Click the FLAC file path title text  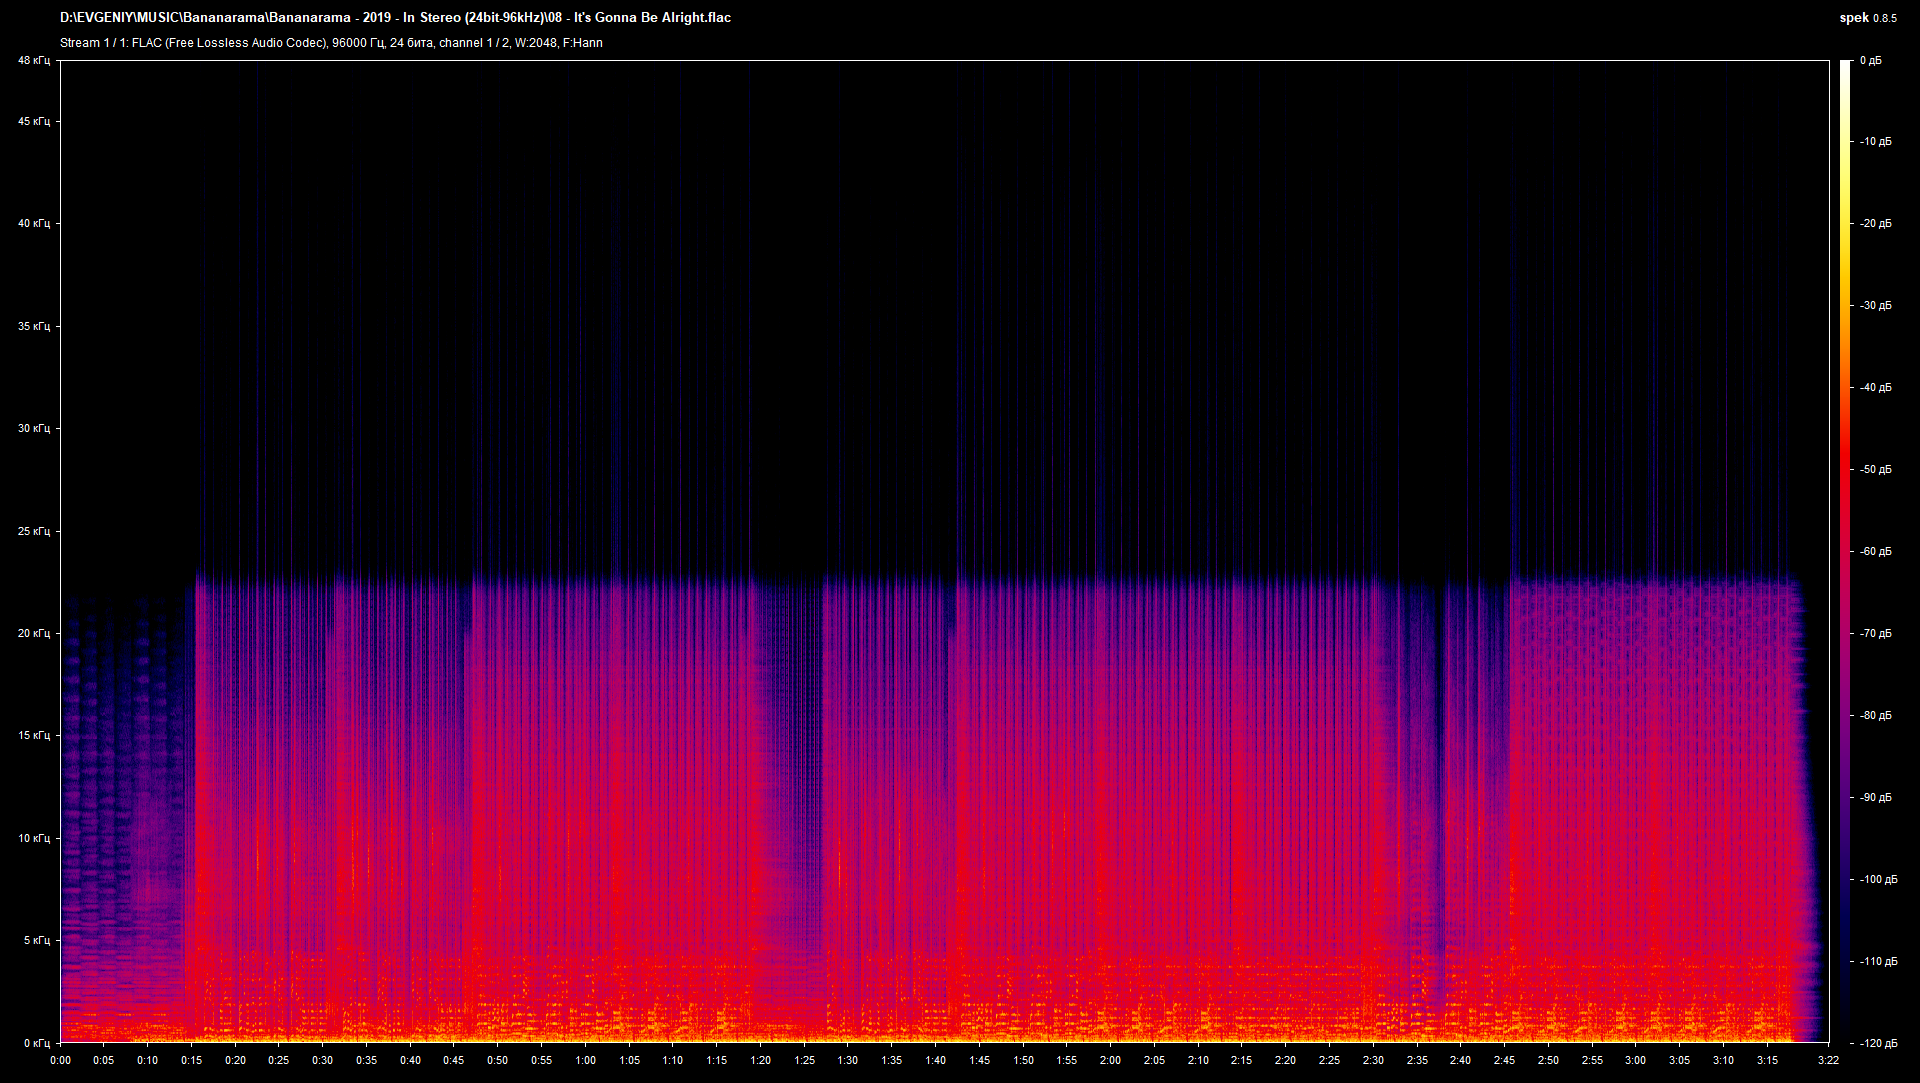point(395,17)
